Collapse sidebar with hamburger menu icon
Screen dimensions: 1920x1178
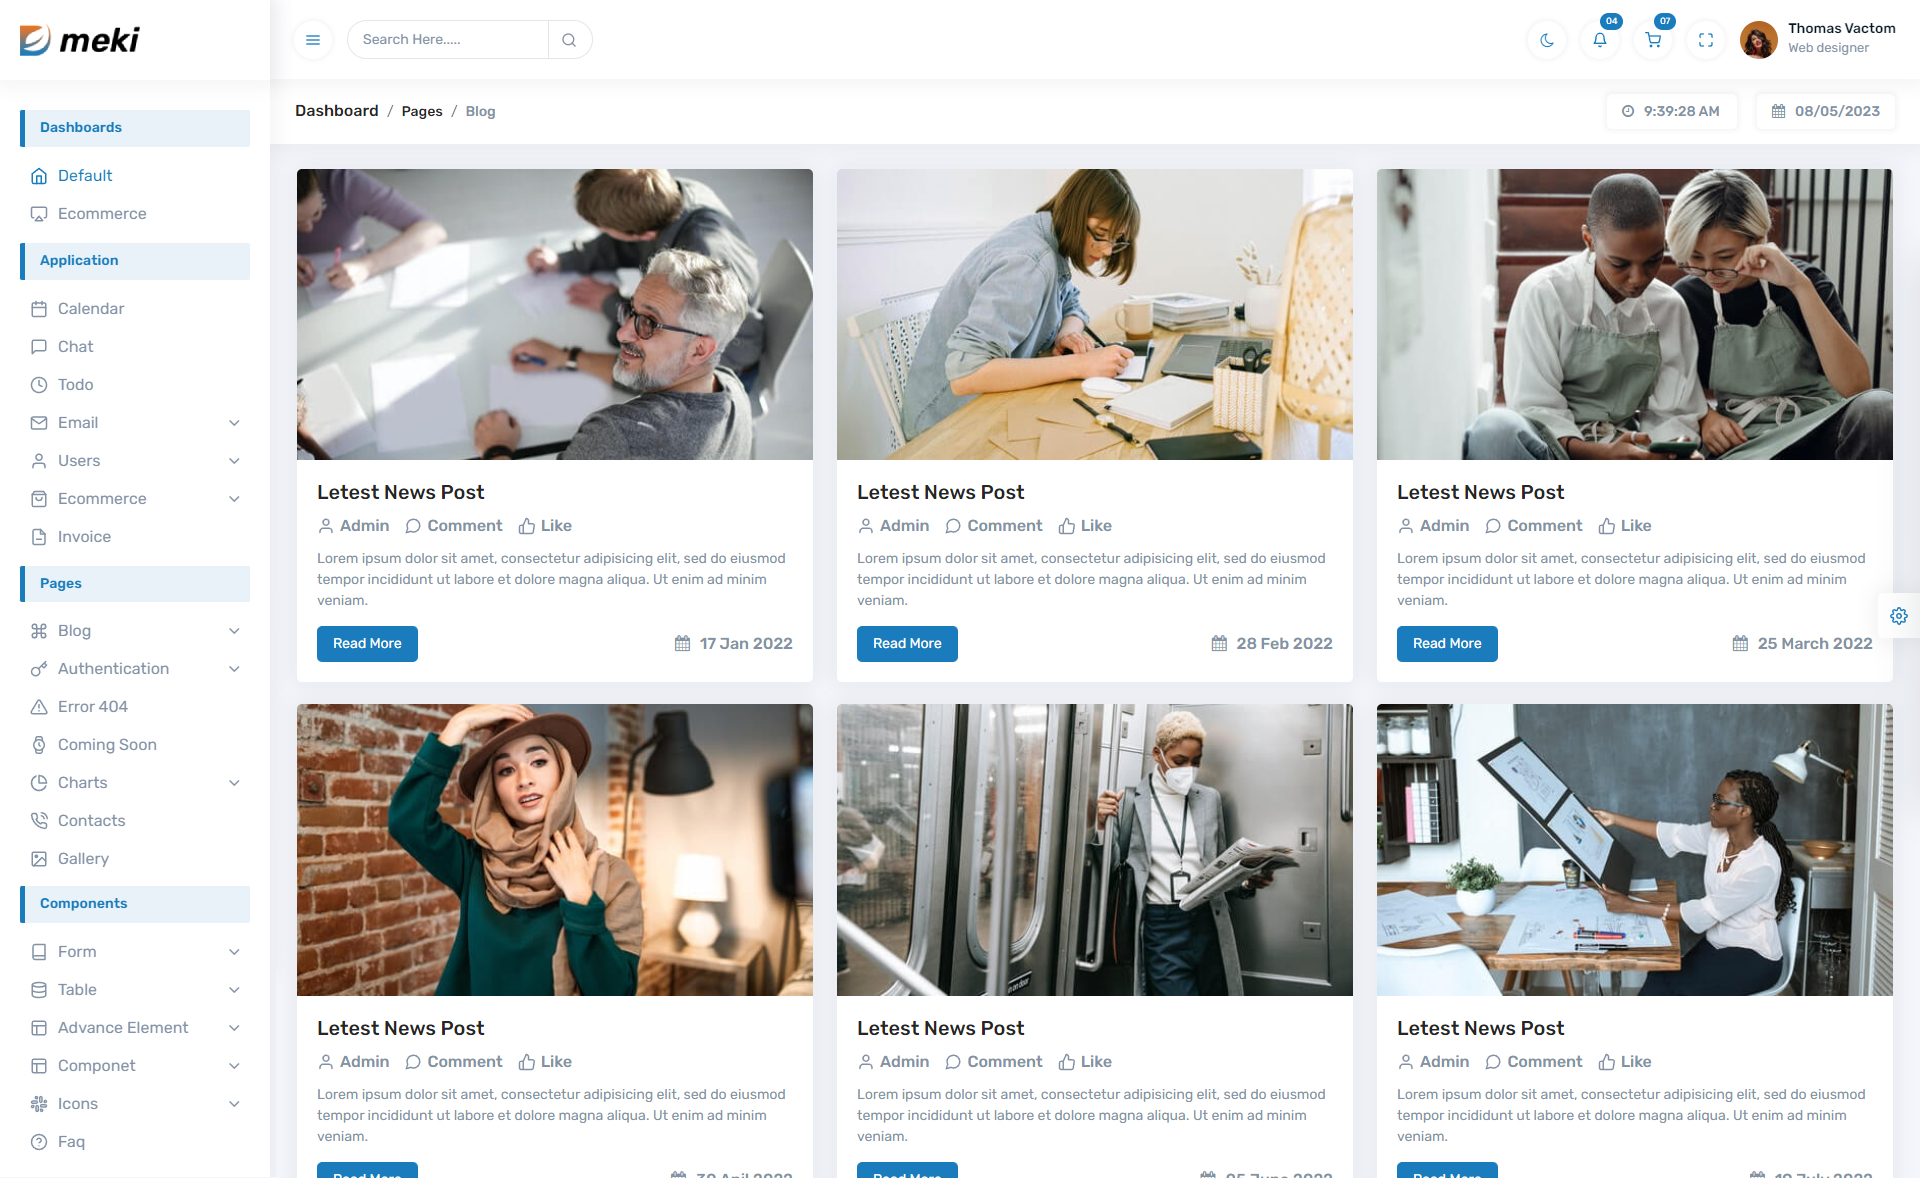(x=313, y=40)
